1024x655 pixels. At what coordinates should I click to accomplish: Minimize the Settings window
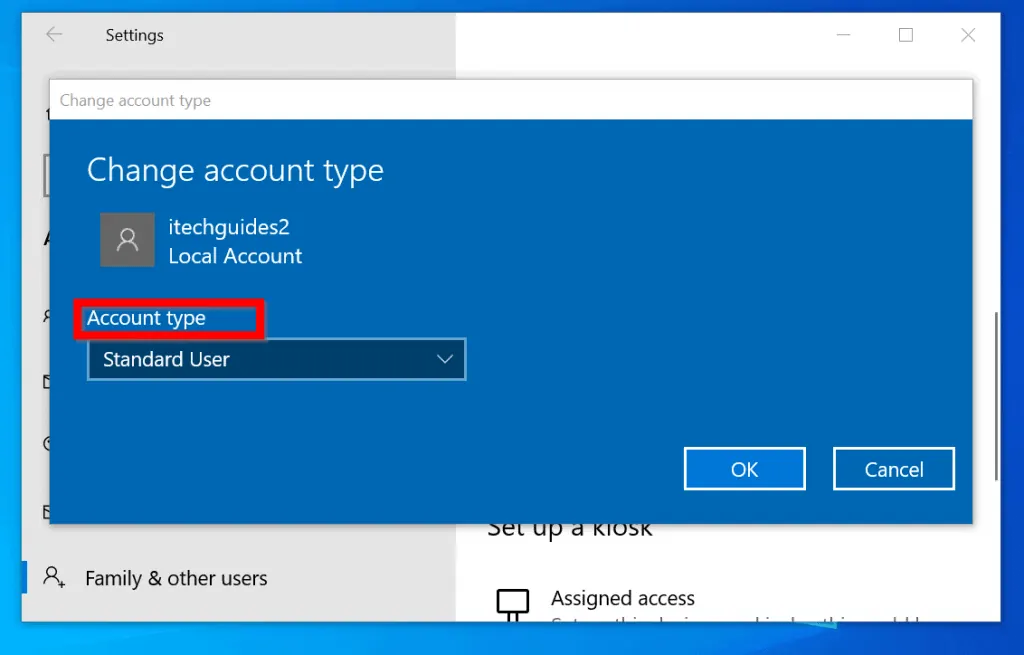[x=844, y=35]
